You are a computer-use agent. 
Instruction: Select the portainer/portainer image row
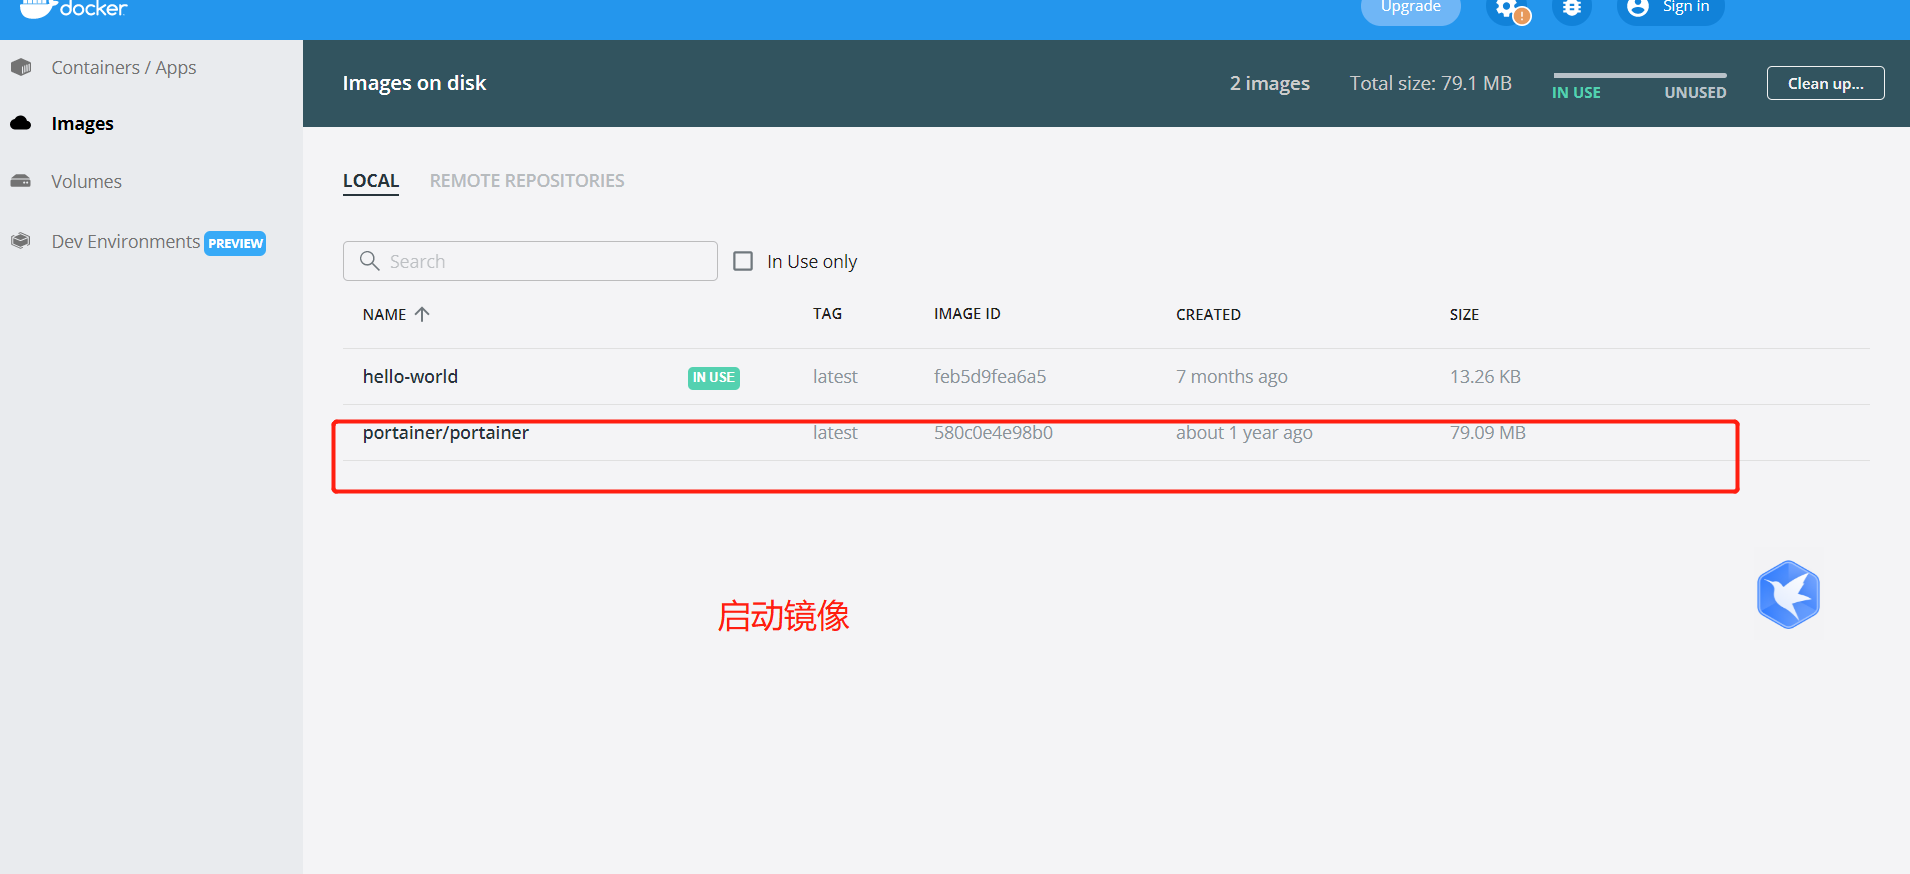[1106, 433]
